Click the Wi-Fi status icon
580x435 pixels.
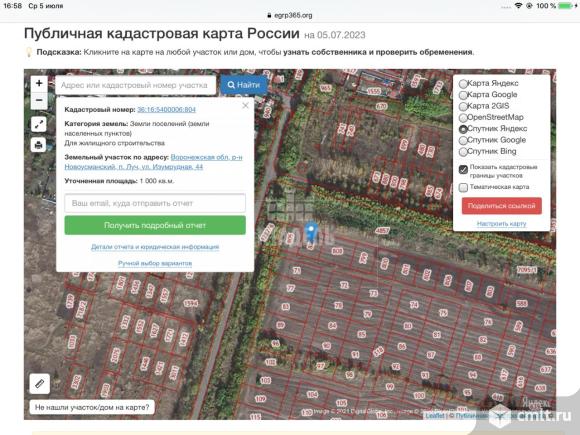[518, 6]
